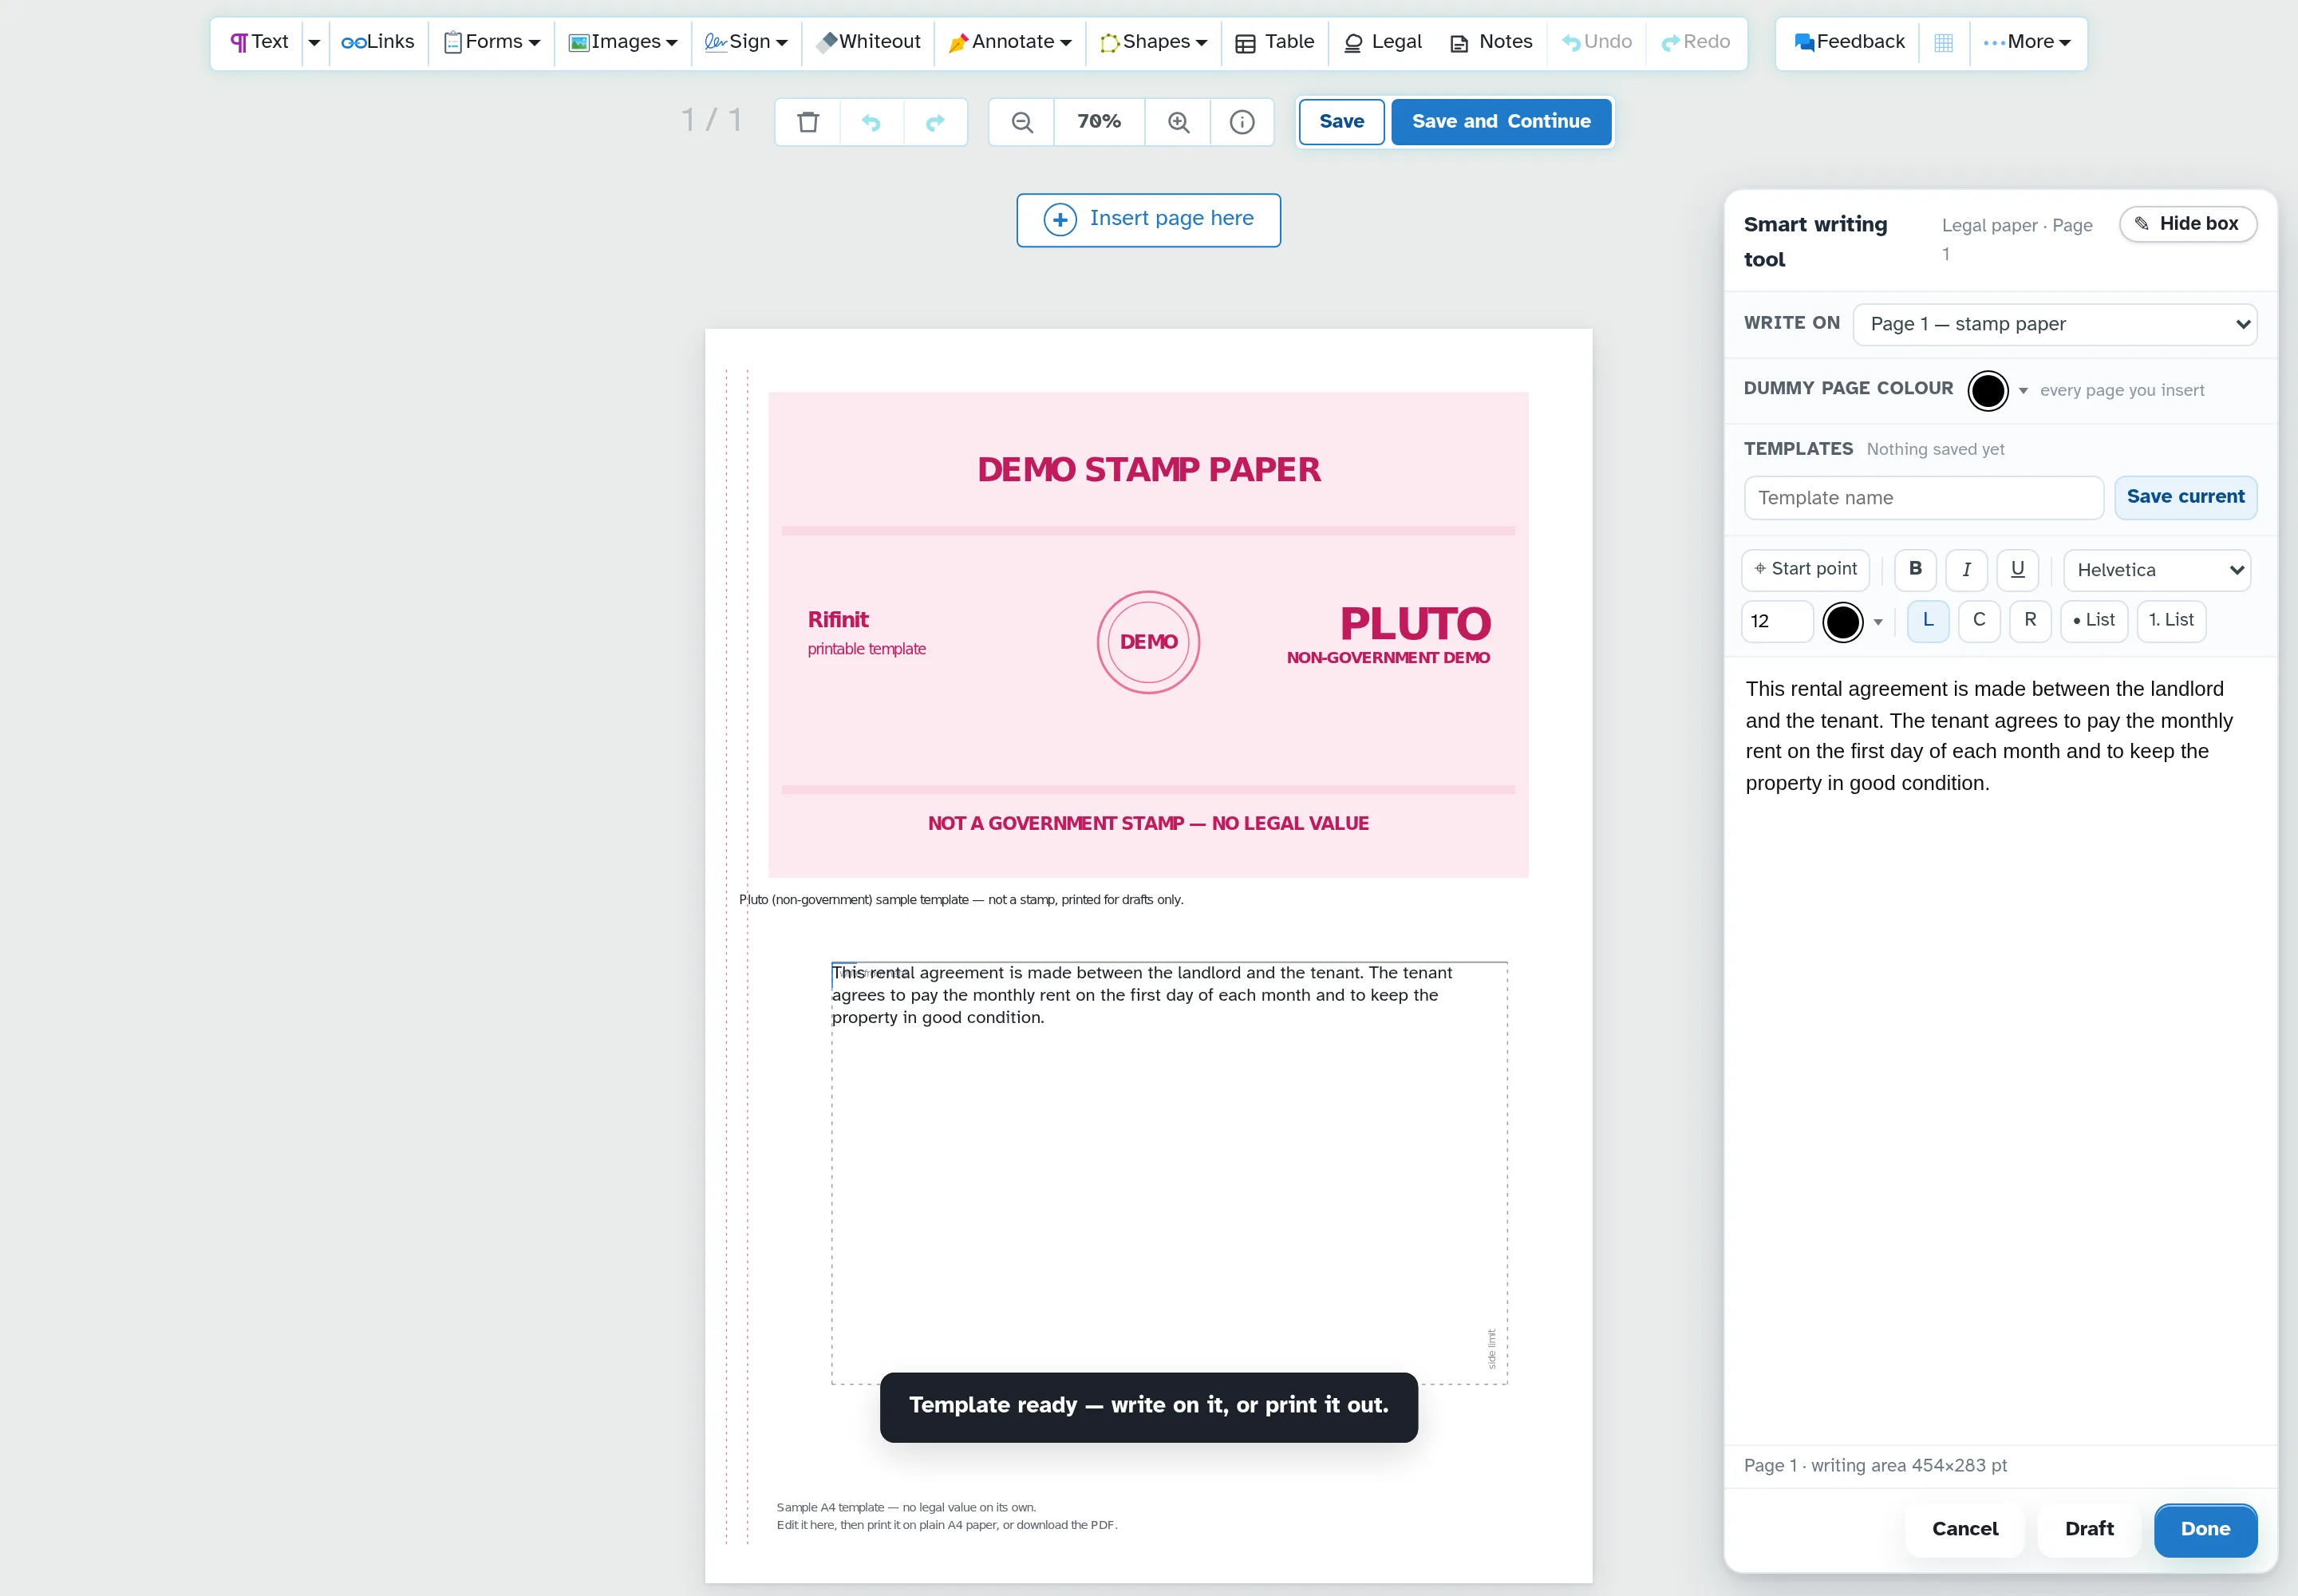Select the Whiteout tool
The image size is (2298, 1596).
click(x=868, y=42)
